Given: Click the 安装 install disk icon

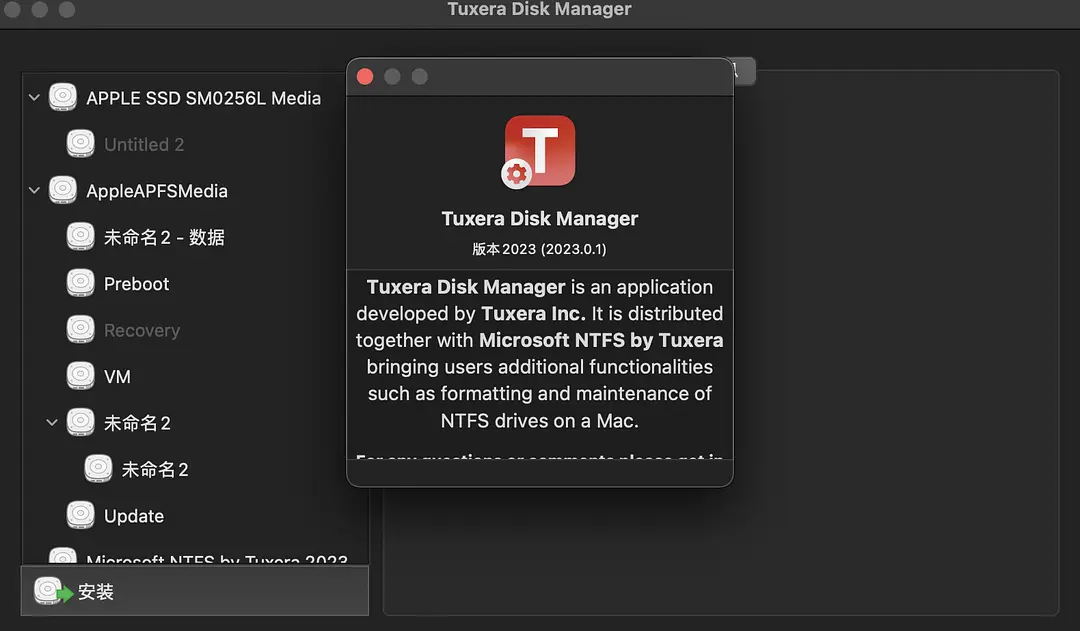Looking at the screenshot, I should (52, 591).
